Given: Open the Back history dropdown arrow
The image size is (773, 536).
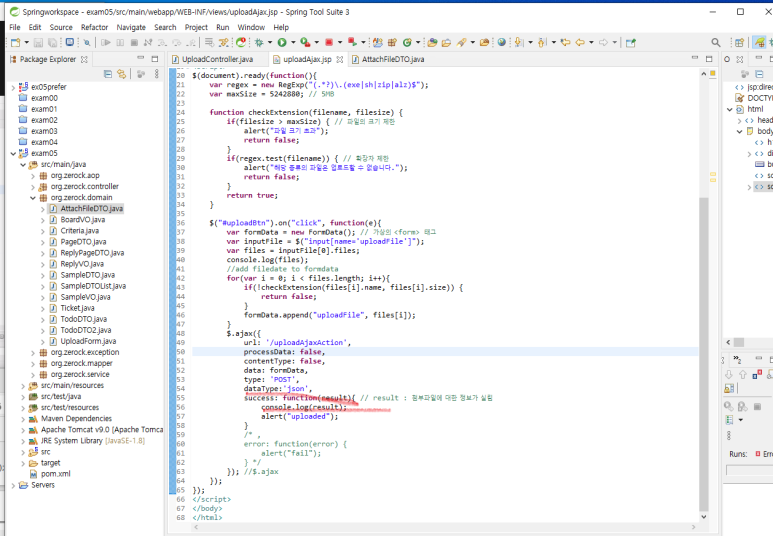Looking at the screenshot, I should [x=591, y=42].
